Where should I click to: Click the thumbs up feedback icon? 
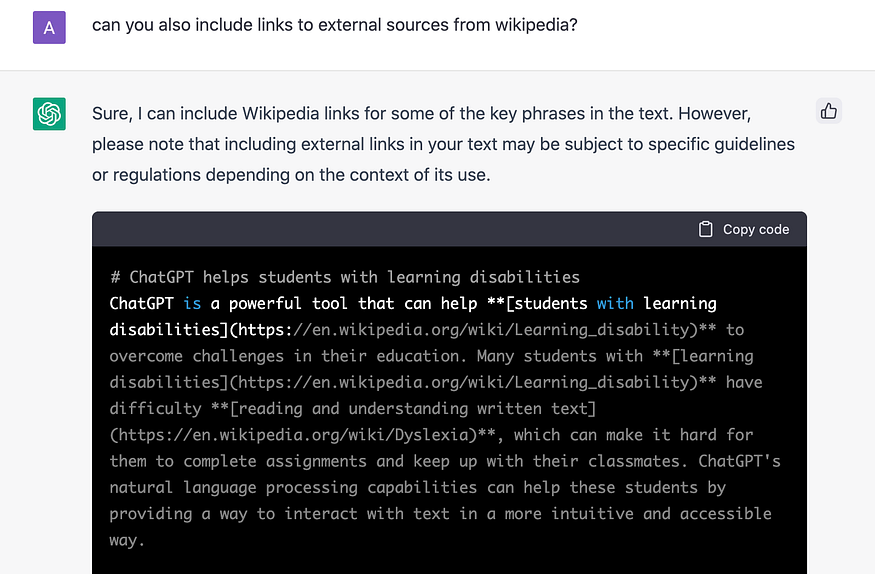[x=829, y=111]
